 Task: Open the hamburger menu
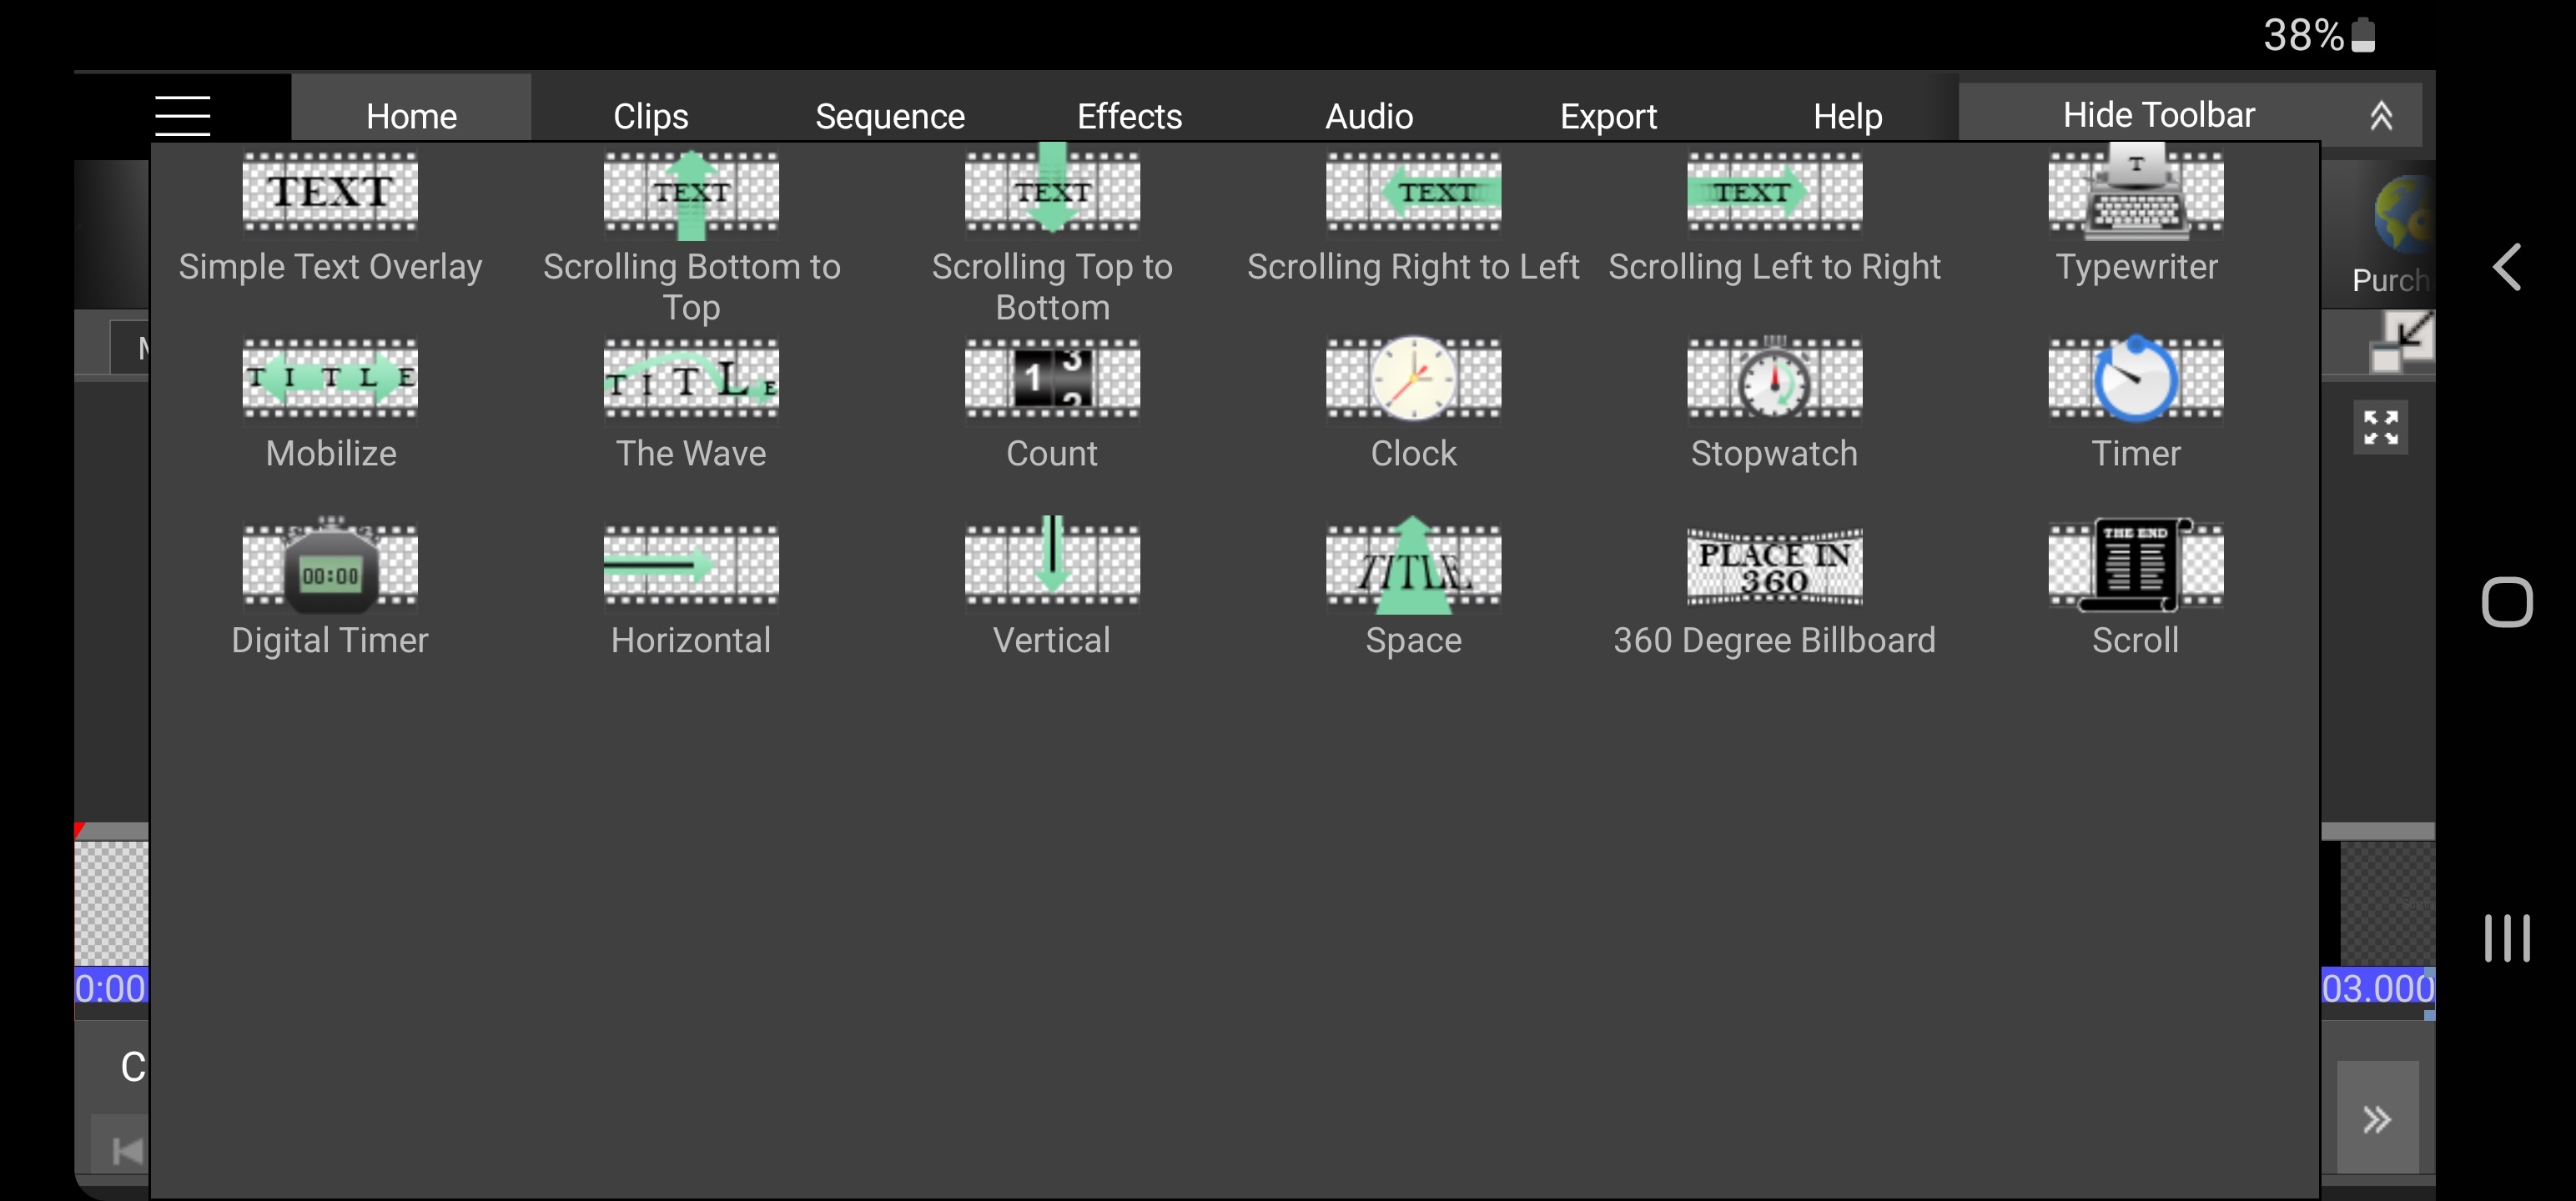[183, 116]
